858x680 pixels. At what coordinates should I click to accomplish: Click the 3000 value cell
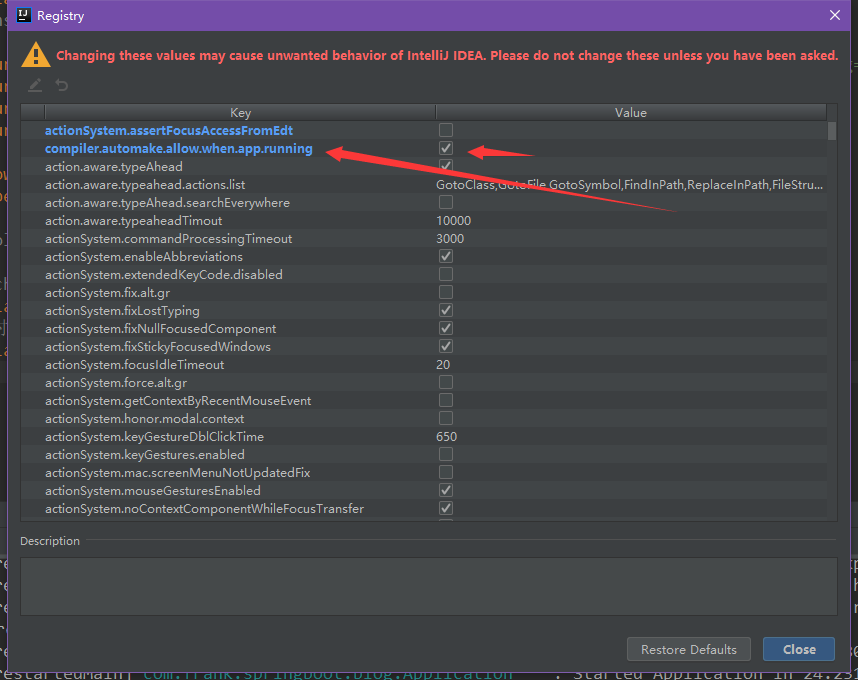pos(450,239)
